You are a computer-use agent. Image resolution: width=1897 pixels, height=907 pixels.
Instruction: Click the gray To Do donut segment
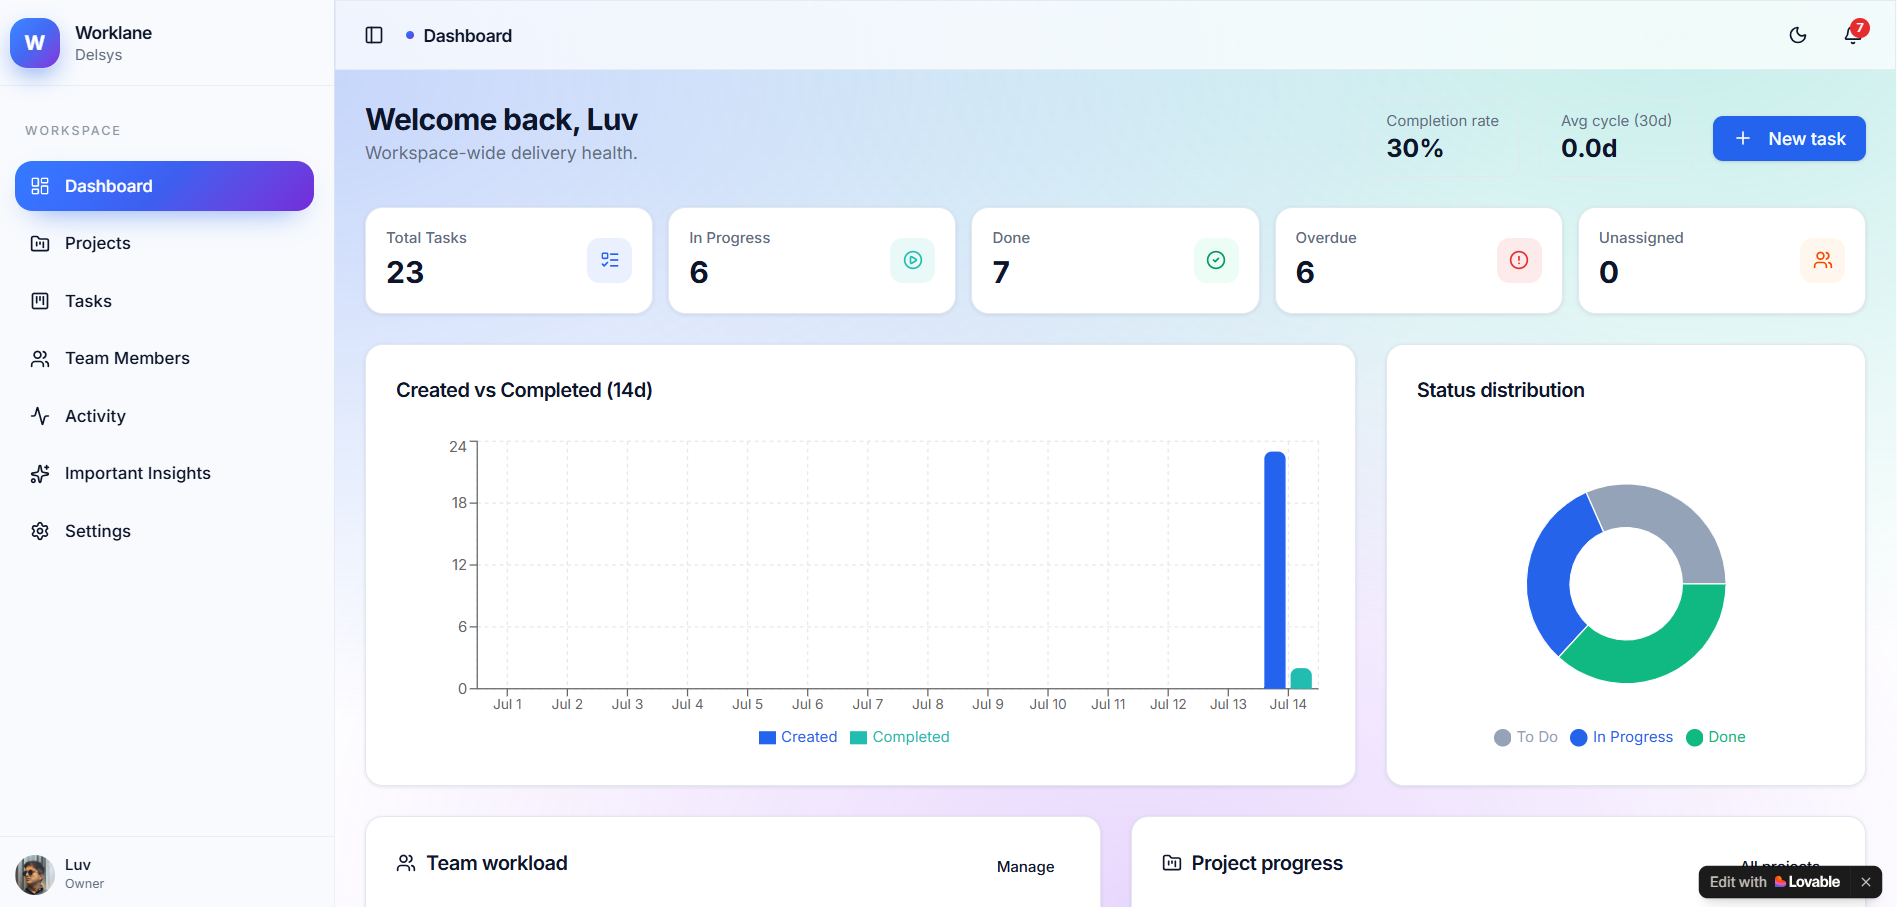pyautogui.click(x=1670, y=520)
